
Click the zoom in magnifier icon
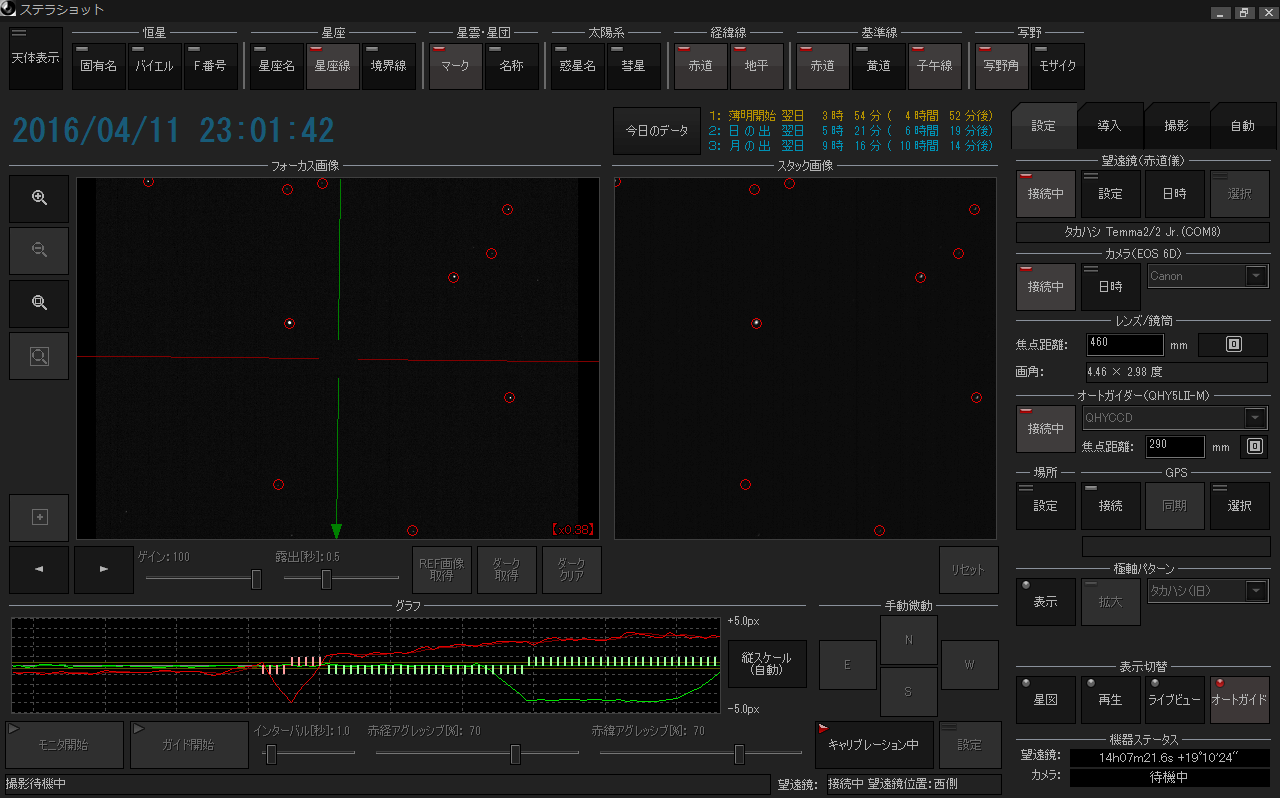point(39,198)
